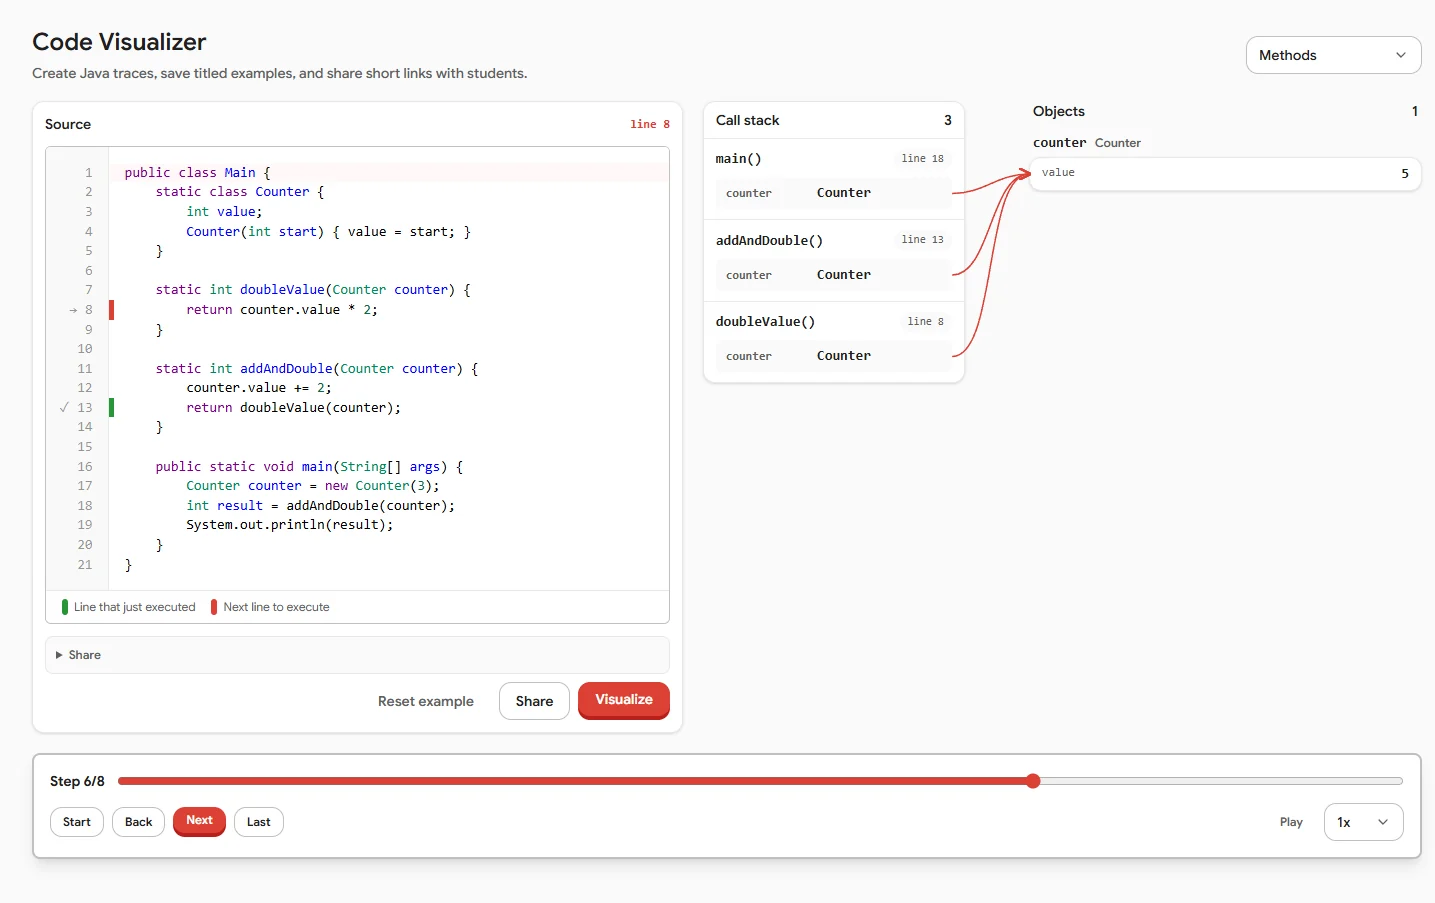Click the step slider track
Viewport: 1435px width, 903px height.
point(760,781)
